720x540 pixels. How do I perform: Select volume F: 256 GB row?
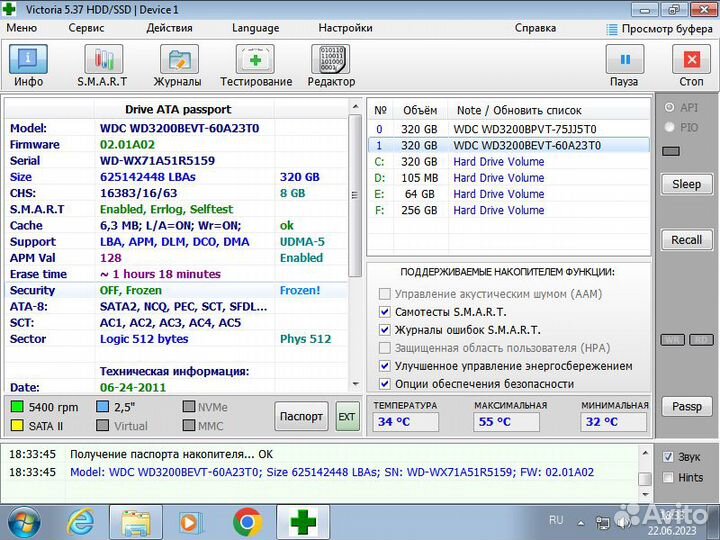click(x=509, y=210)
